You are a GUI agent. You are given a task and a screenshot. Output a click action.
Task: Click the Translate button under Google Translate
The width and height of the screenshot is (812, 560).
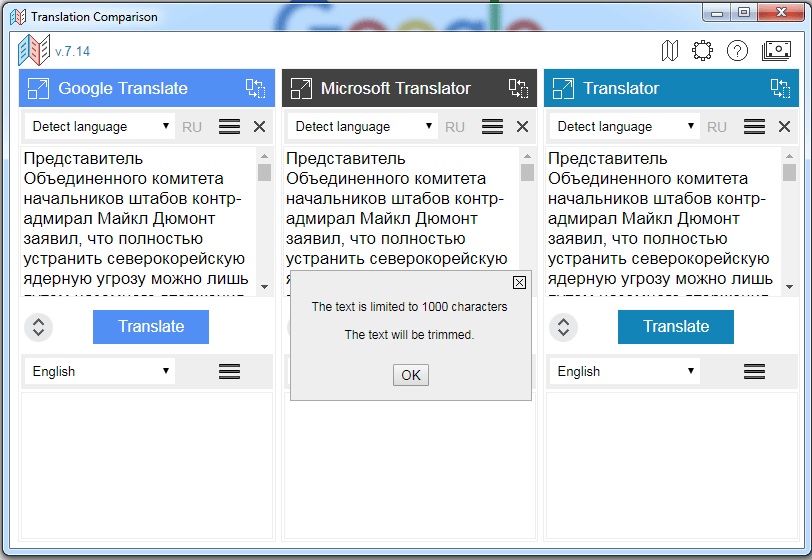pyautogui.click(x=151, y=327)
